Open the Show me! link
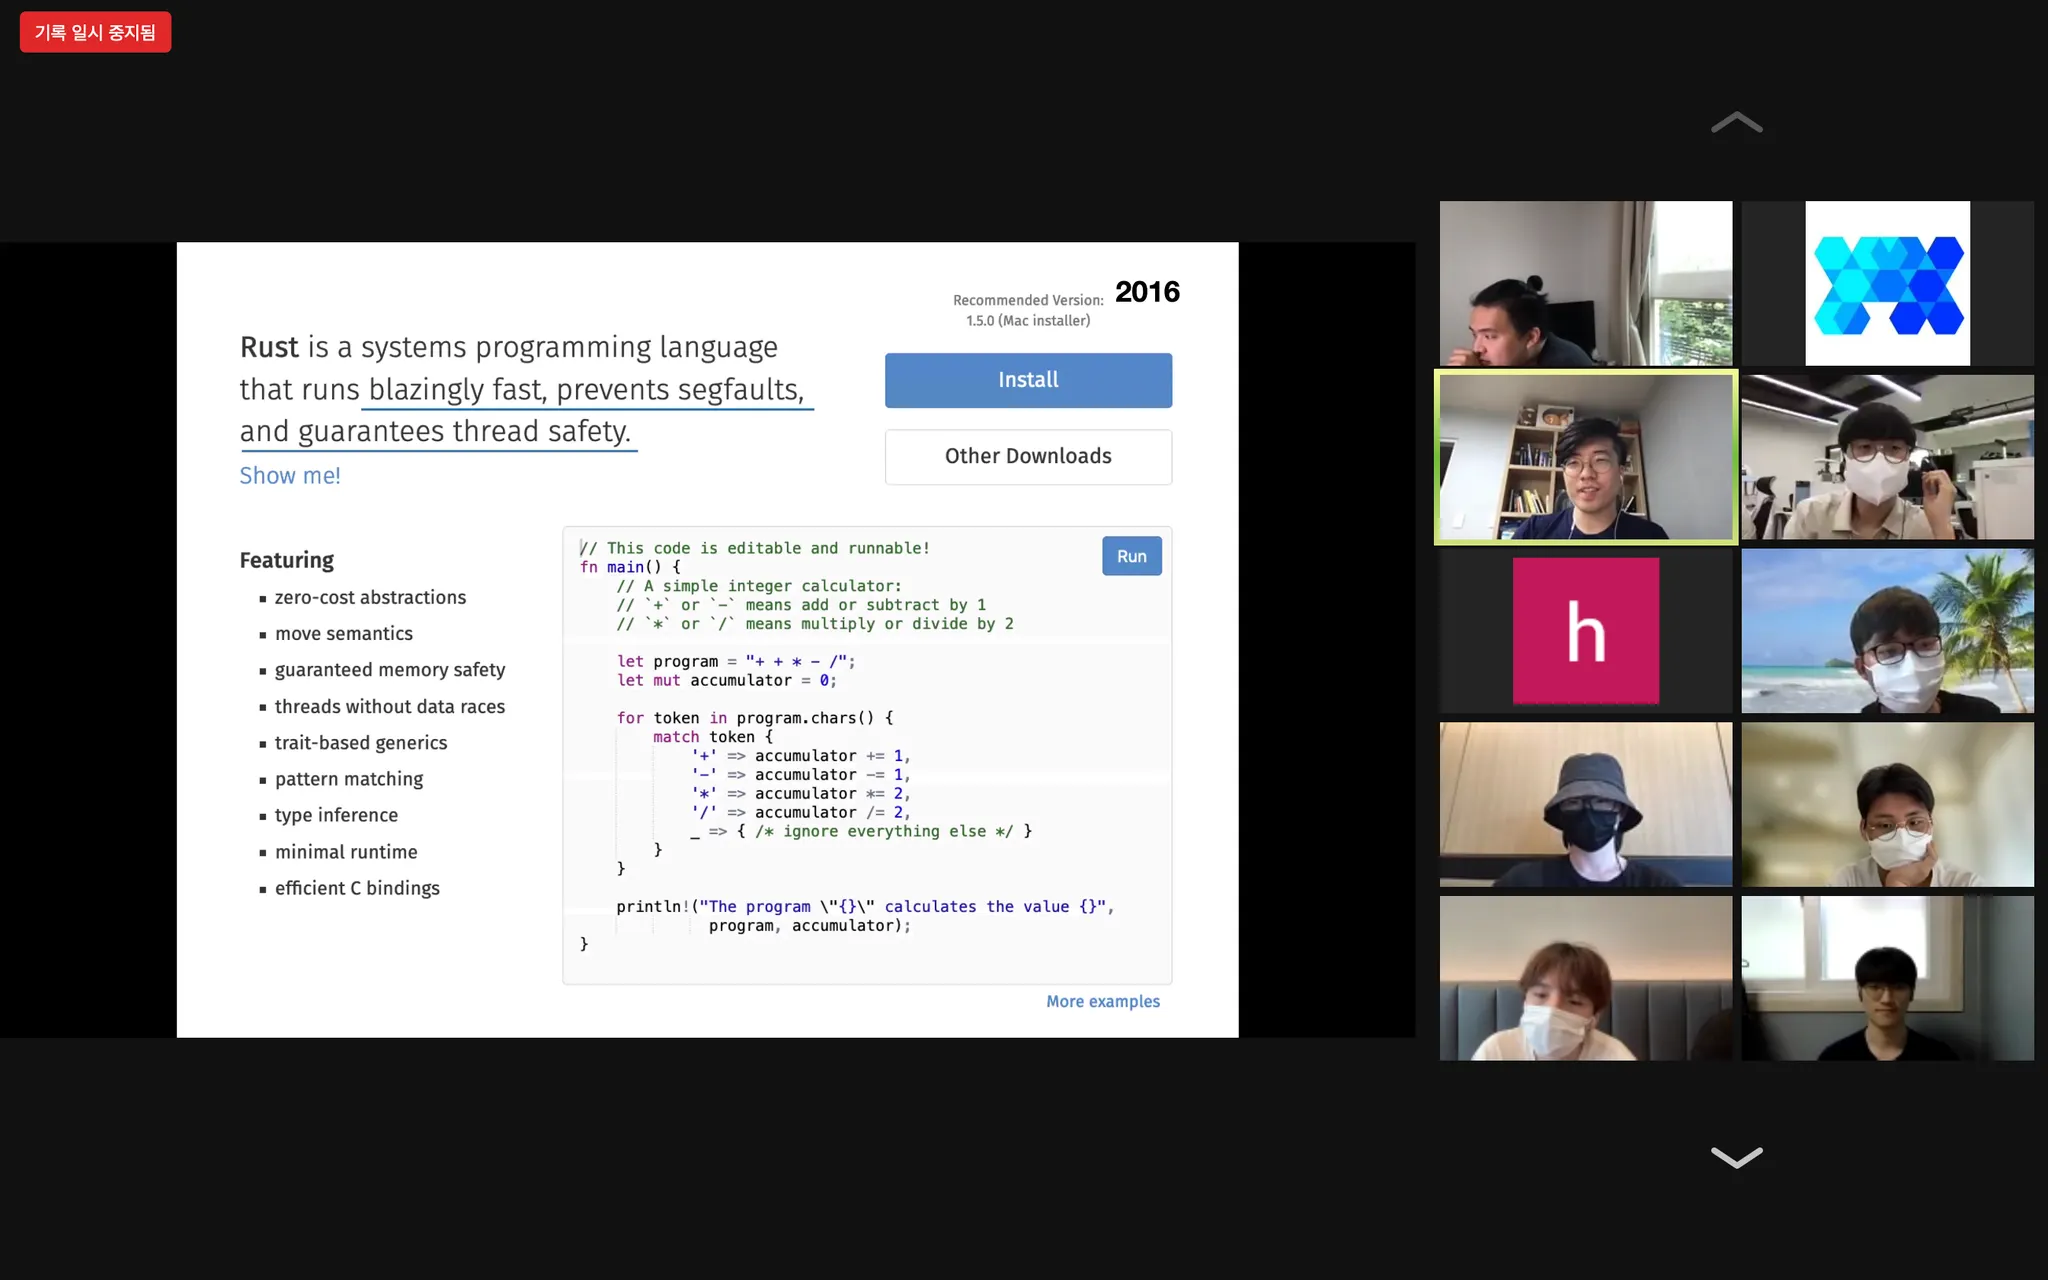2048x1280 pixels. [x=290, y=476]
